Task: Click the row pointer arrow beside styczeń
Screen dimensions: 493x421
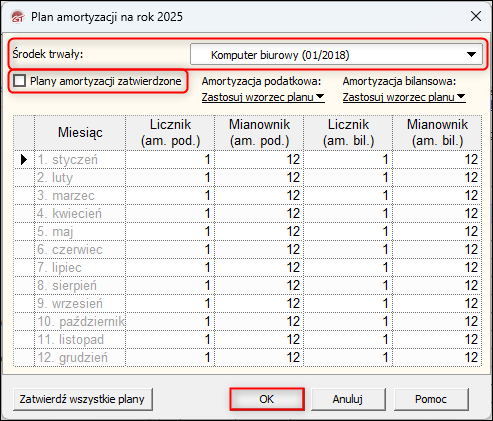Action: (24, 160)
